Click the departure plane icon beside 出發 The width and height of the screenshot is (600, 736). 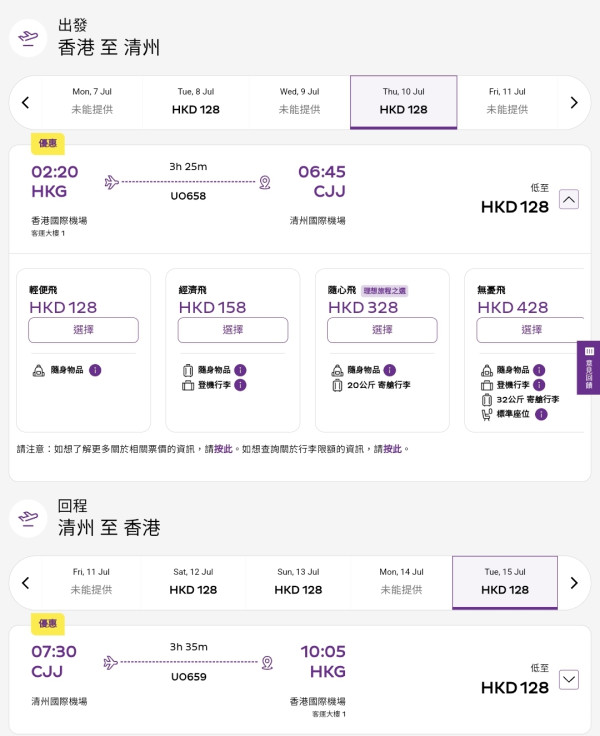point(28,38)
